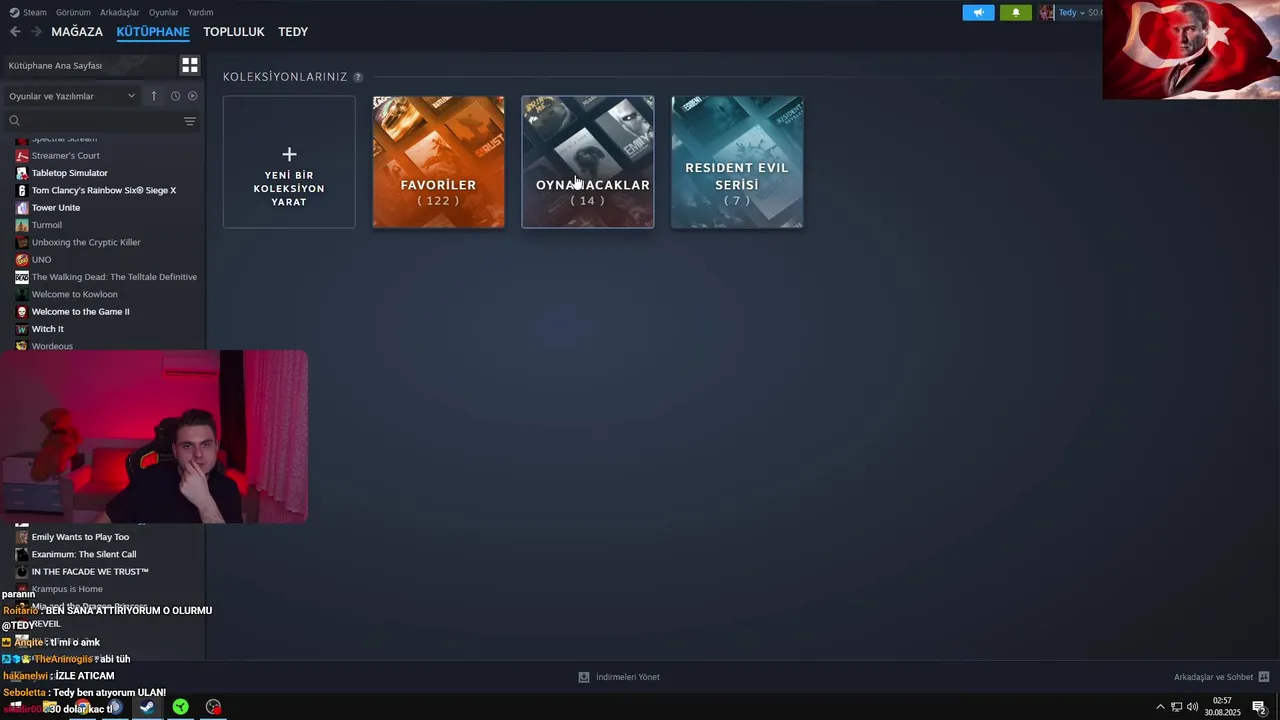Click the sort ascending arrow icon
The height and width of the screenshot is (720, 1280).
(153, 96)
